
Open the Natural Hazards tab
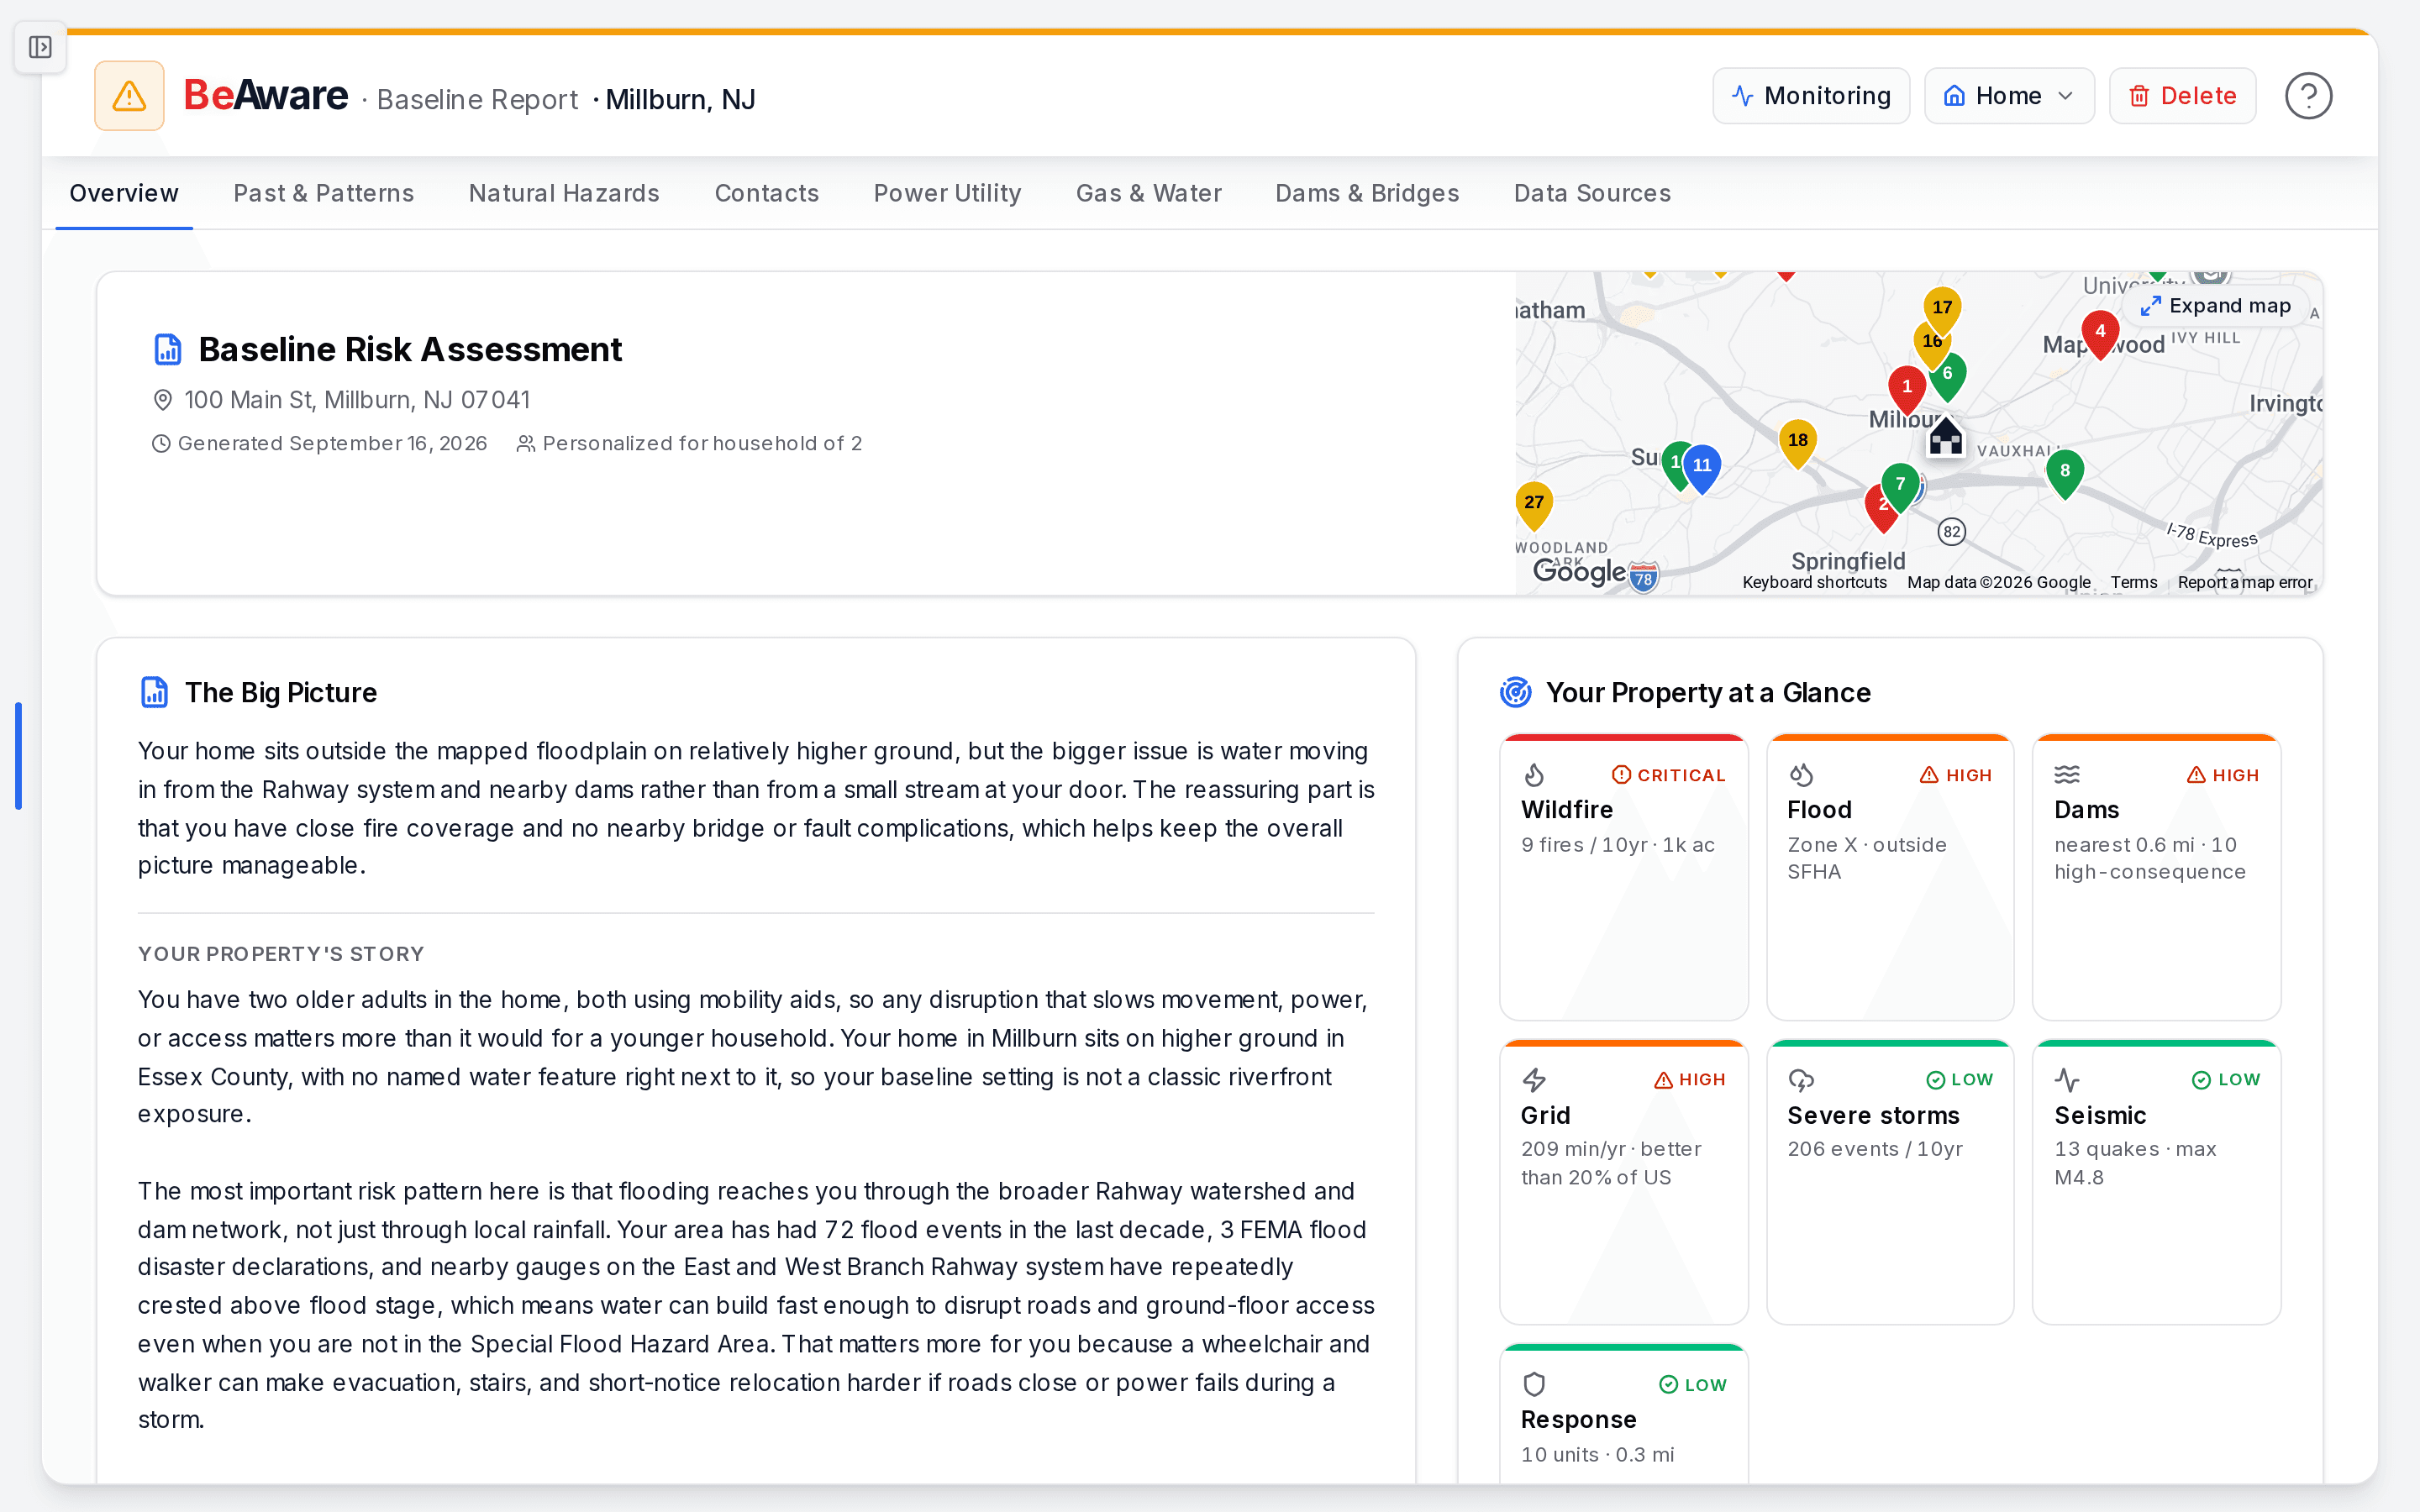click(x=564, y=193)
